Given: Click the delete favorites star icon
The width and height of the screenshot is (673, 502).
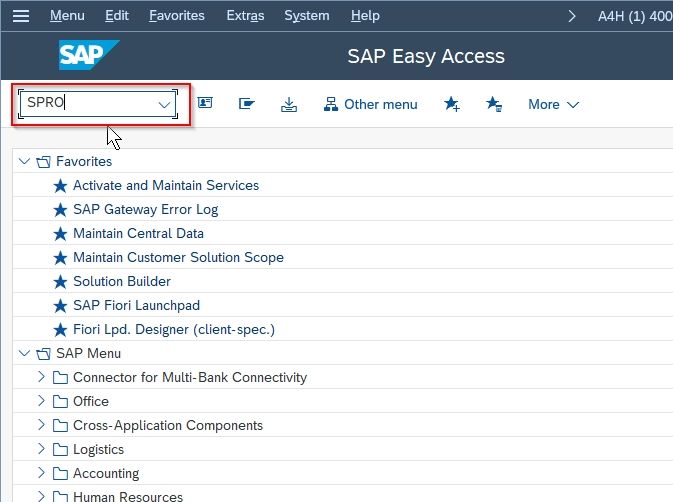Looking at the screenshot, I should pyautogui.click(x=494, y=104).
